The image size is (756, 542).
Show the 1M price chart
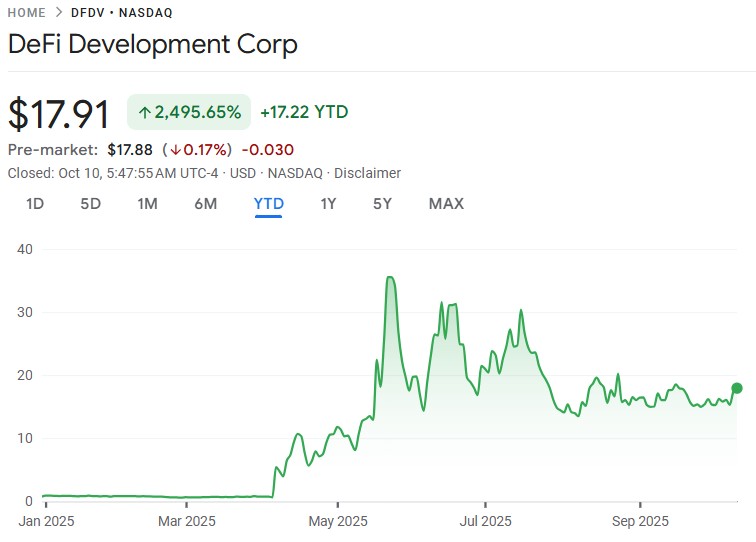(x=147, y=204)
